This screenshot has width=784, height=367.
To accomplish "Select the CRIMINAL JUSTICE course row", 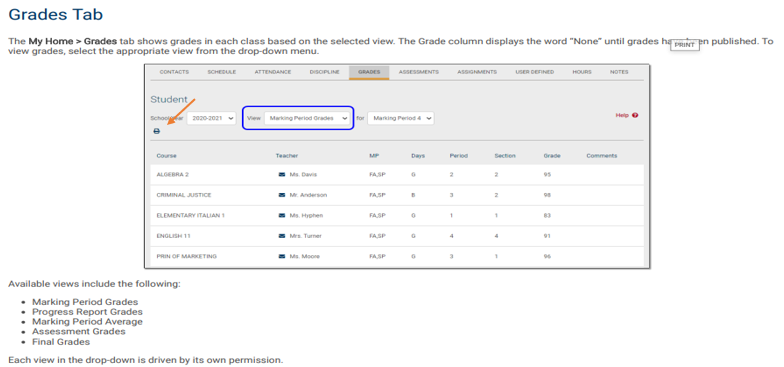I will (x=397, y=195).
